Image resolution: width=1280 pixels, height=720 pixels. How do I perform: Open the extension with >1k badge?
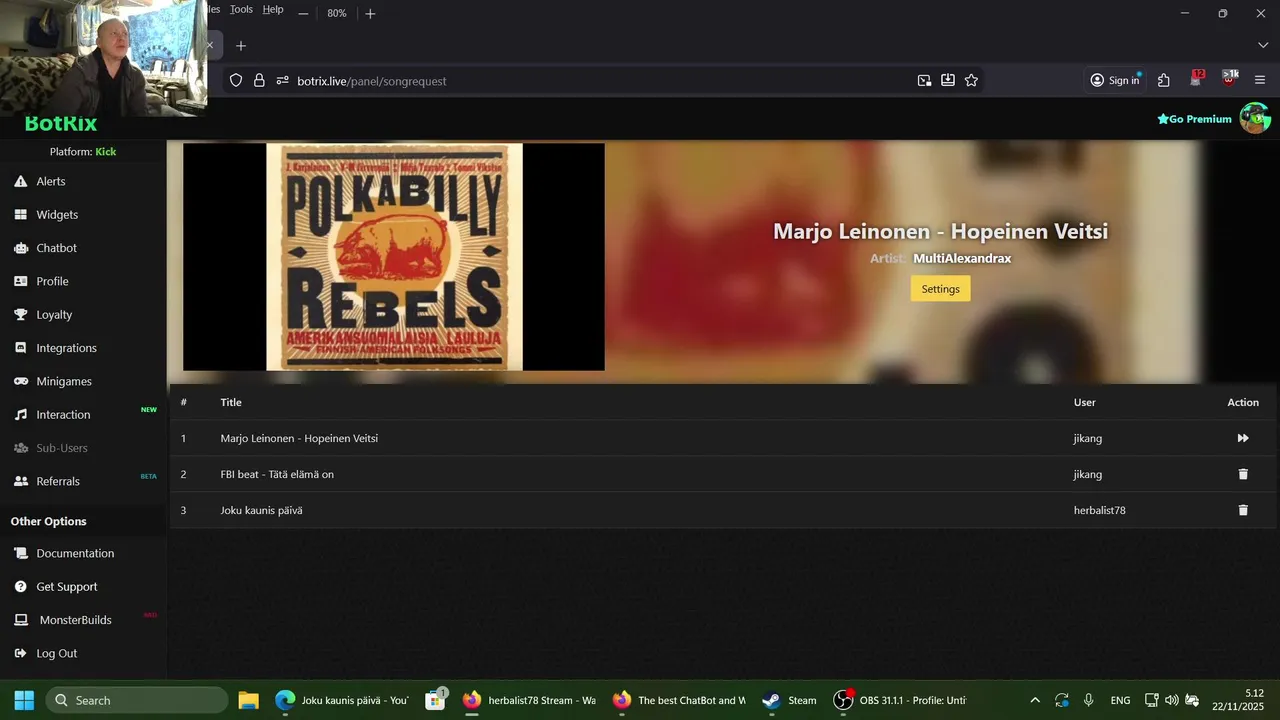click(1229, 79)
